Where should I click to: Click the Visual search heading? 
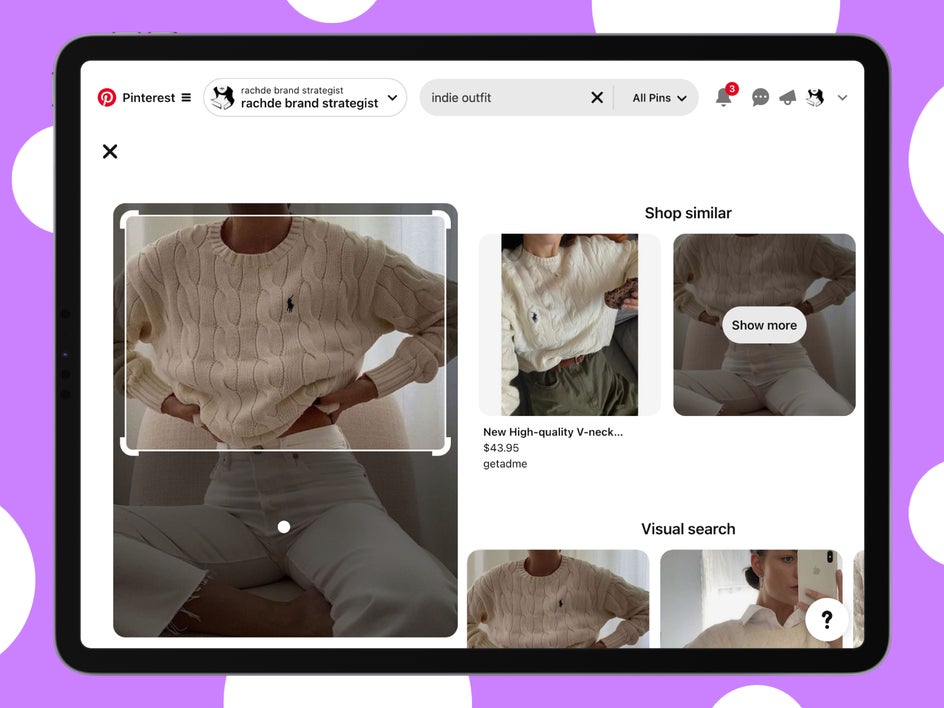coord(688,529)
